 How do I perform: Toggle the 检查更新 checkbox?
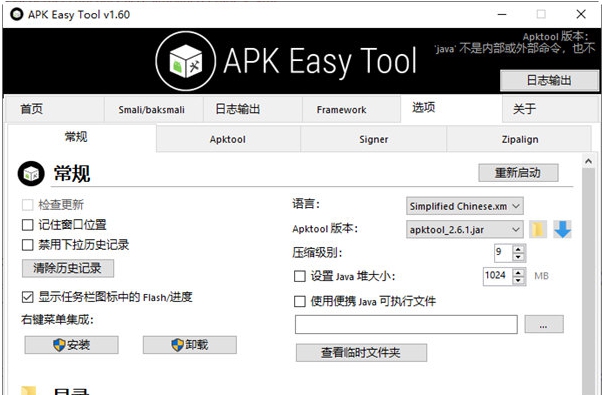27,205
